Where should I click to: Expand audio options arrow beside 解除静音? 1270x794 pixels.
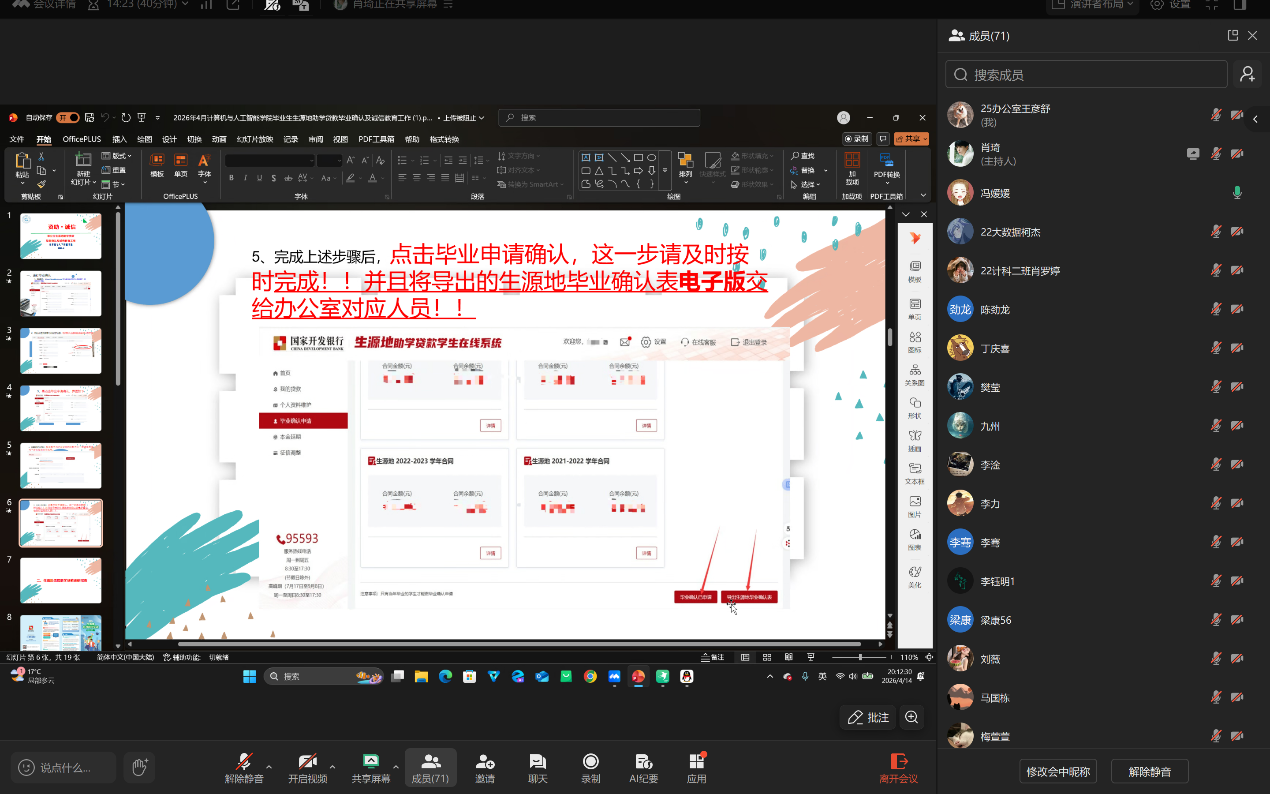point(269,767)
